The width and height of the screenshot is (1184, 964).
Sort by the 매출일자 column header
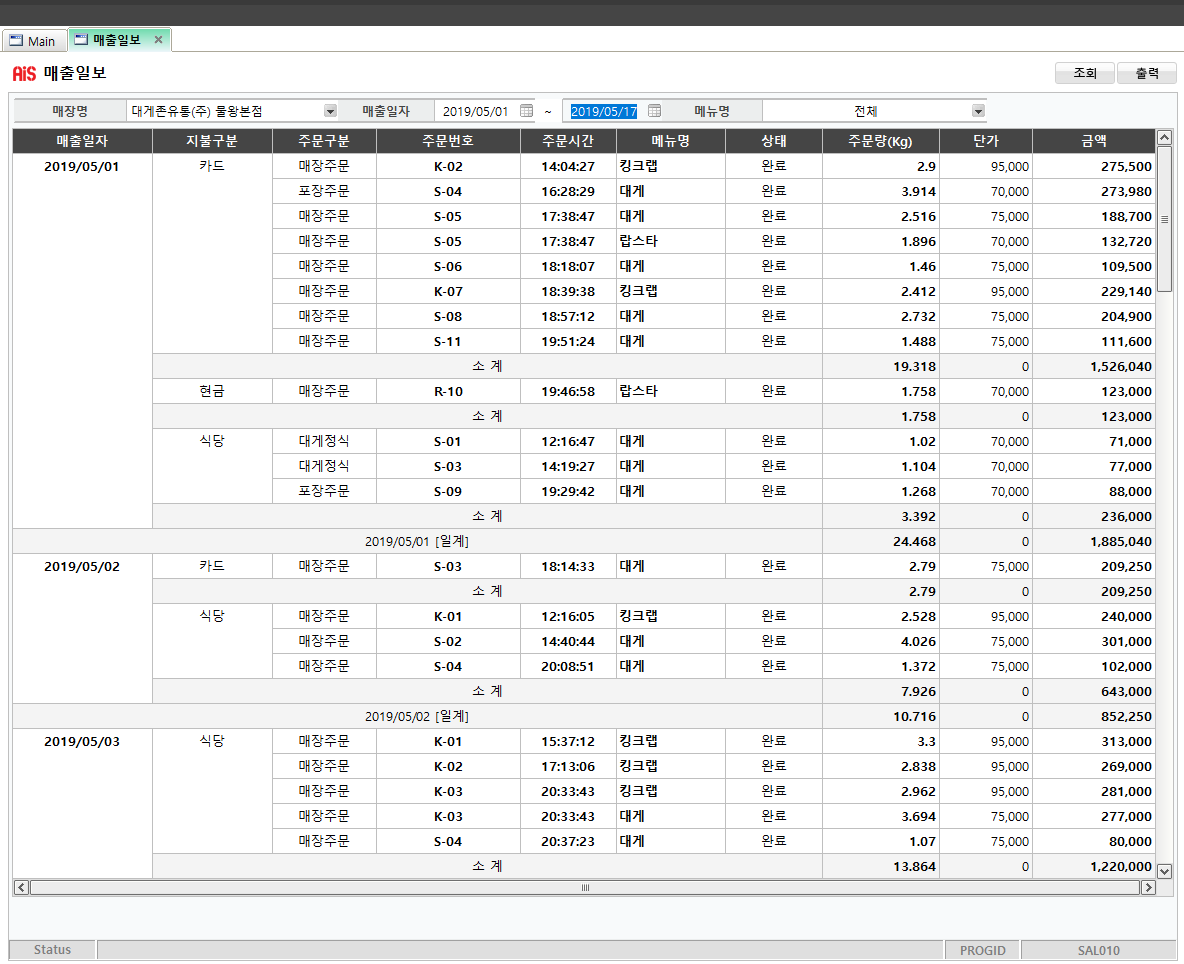coord(82,141)
